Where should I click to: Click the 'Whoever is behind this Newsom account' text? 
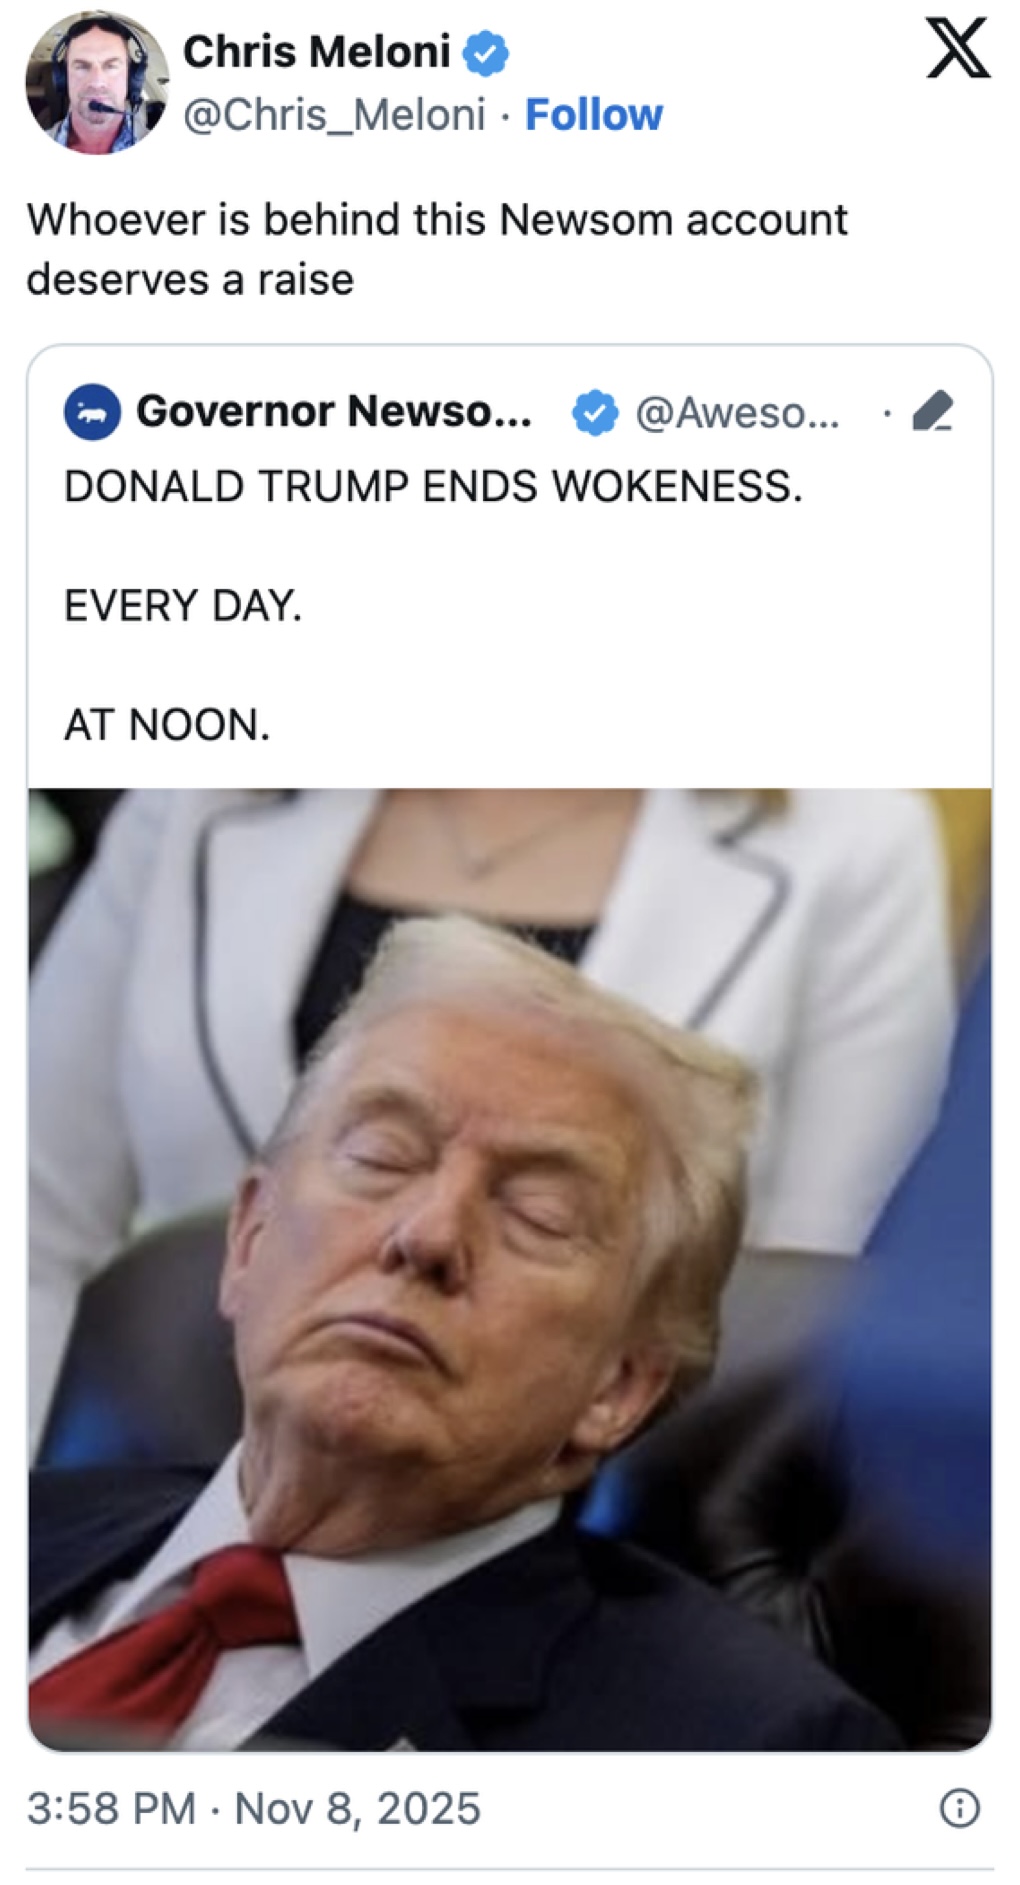click(437, 220)
